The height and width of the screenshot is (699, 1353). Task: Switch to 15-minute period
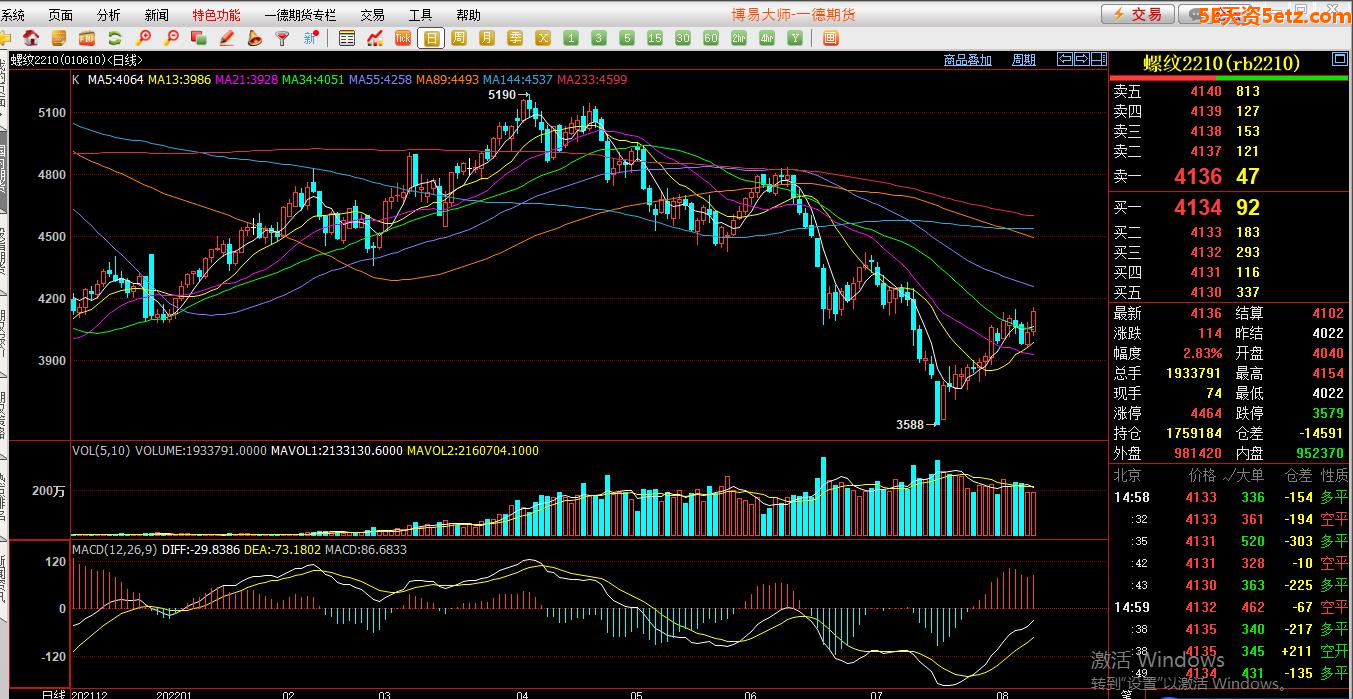655,38
